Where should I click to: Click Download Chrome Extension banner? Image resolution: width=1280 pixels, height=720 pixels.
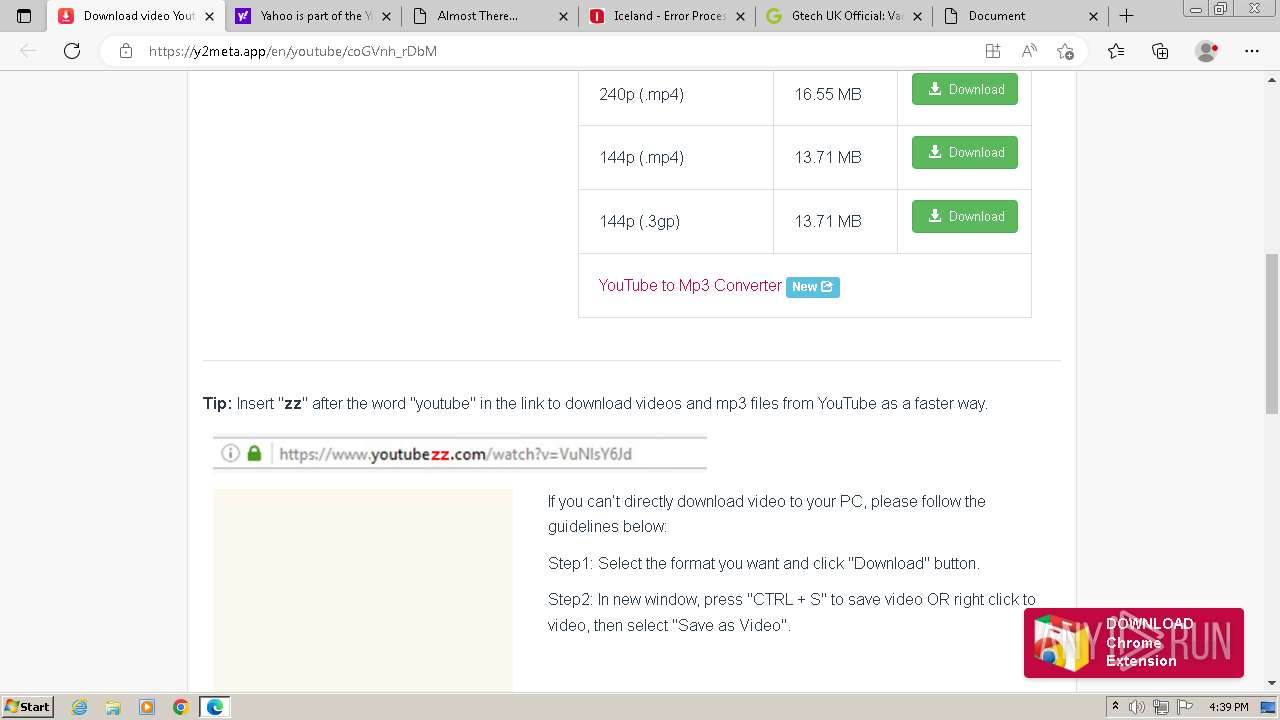click(1134, 642)
